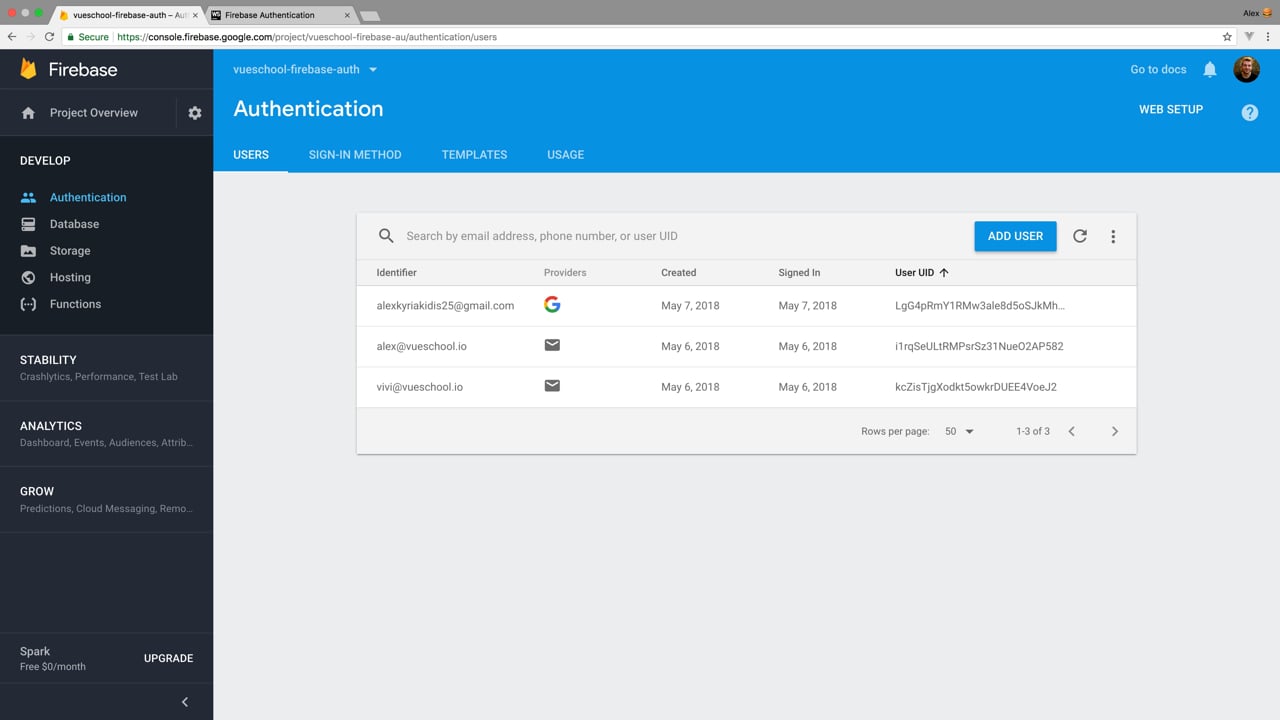Click the Functions brackets icon

28,304
